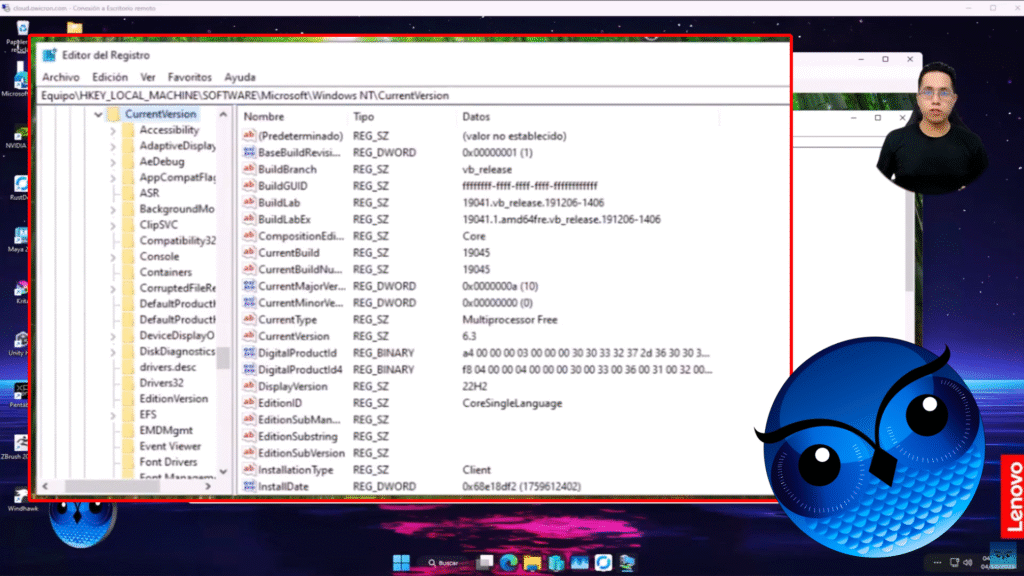Click the DigitalProductId binary value icon
1024x576 pixels.
(250, 353)
